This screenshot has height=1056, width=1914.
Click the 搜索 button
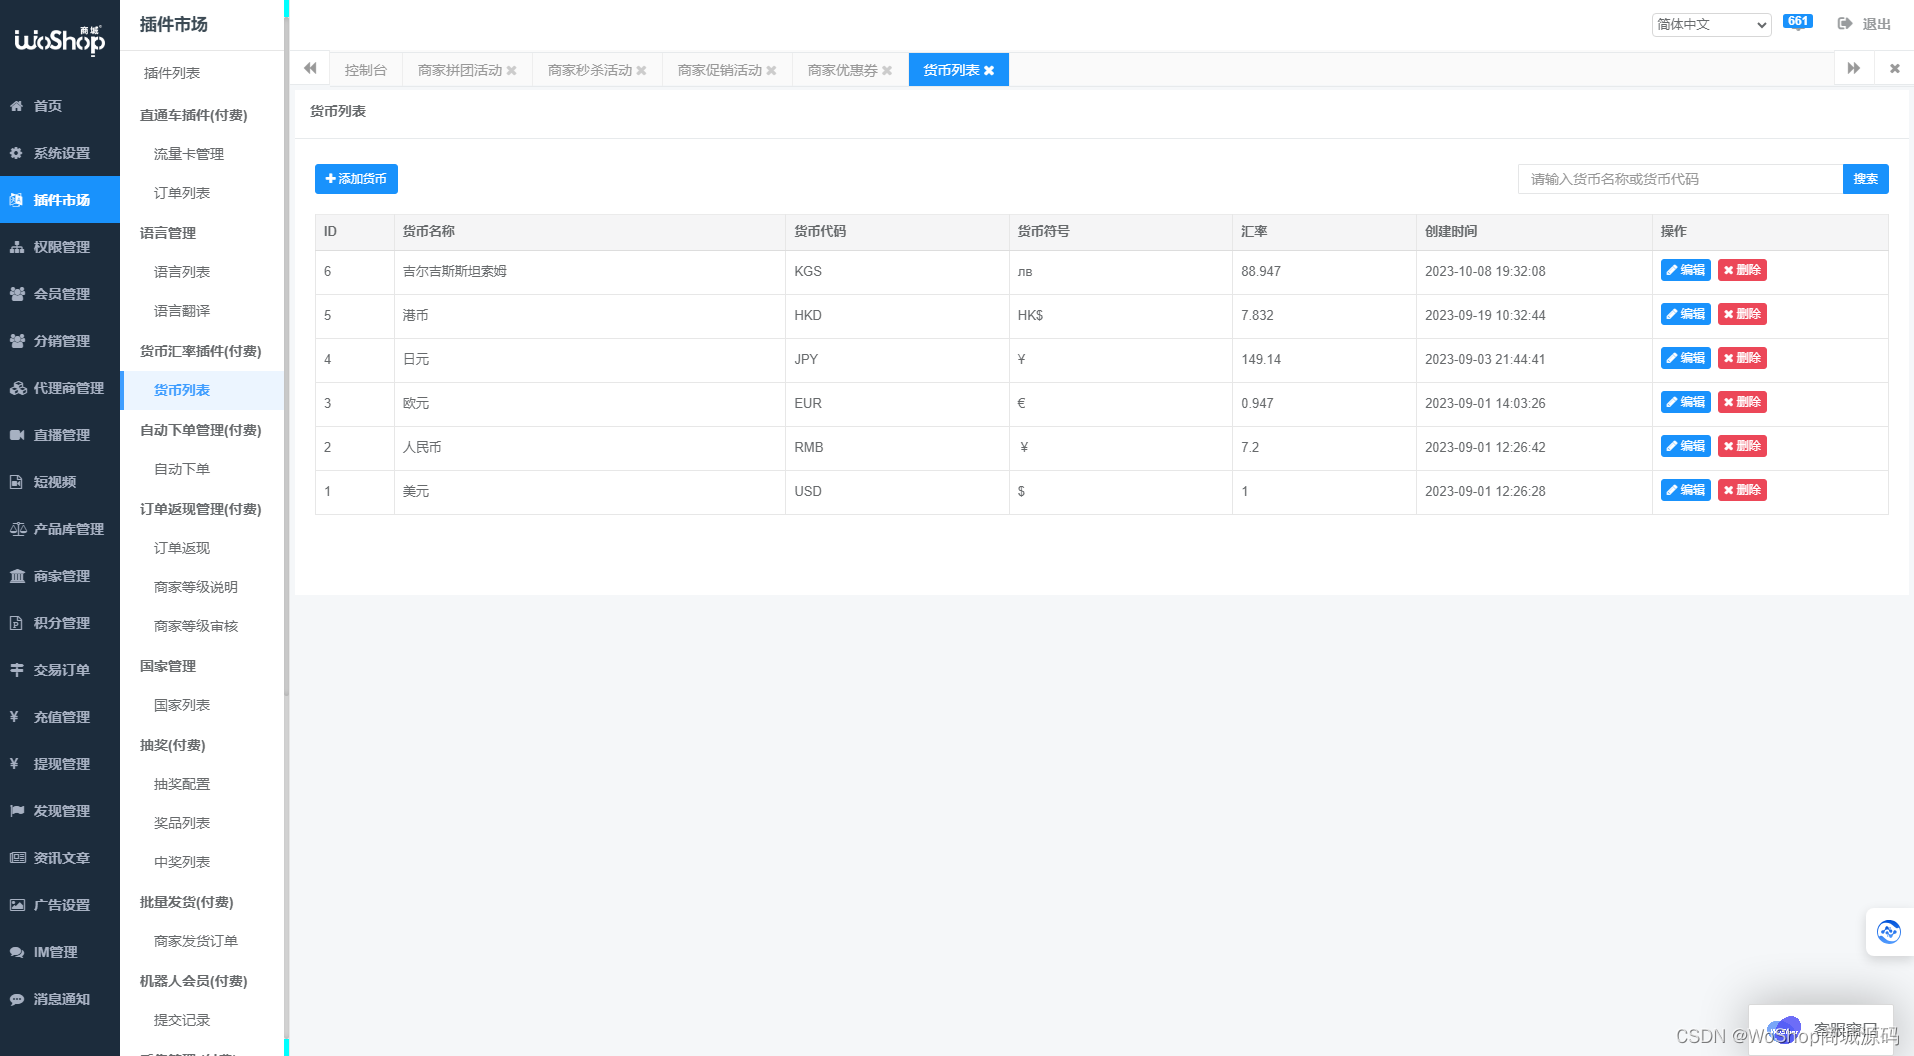1865,179
